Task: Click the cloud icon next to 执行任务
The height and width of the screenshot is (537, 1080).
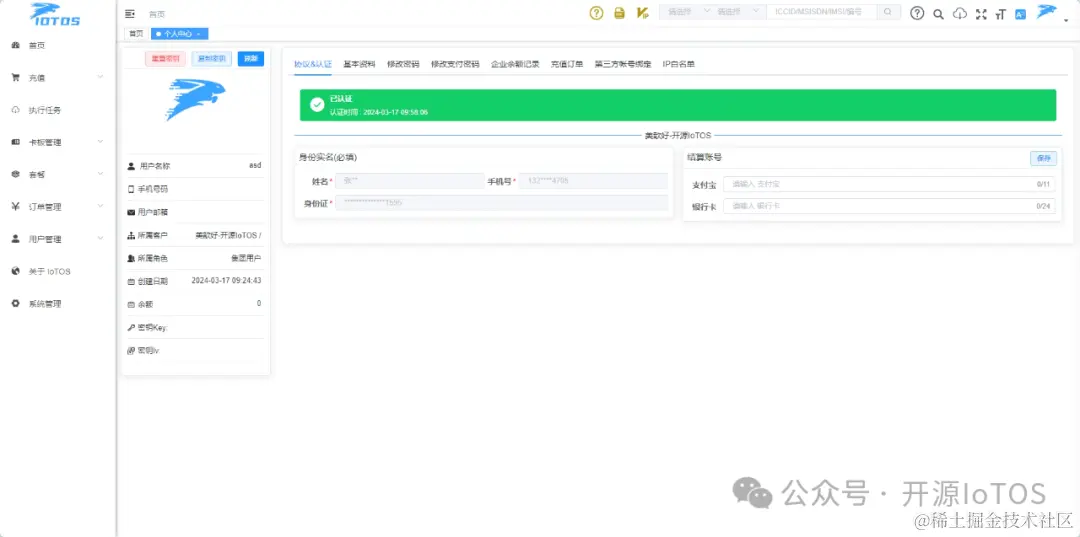Action: click(x=15, y=110)
